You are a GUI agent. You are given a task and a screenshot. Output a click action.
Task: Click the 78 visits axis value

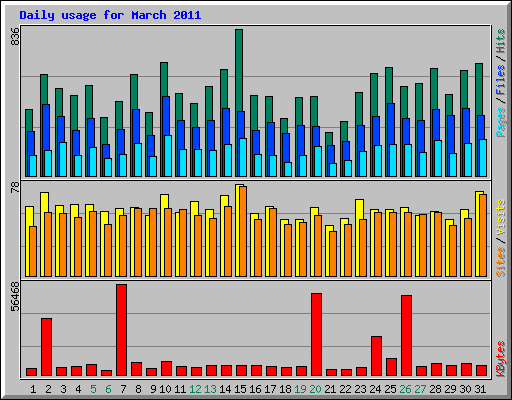(x=15, y=187)
